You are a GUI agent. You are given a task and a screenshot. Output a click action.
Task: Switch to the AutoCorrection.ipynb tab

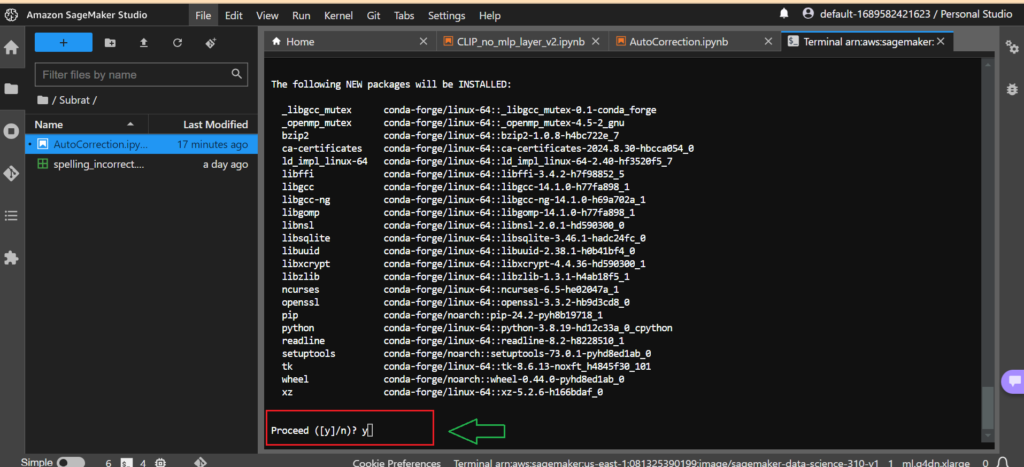pyautogui.click(x=677, y=42)
